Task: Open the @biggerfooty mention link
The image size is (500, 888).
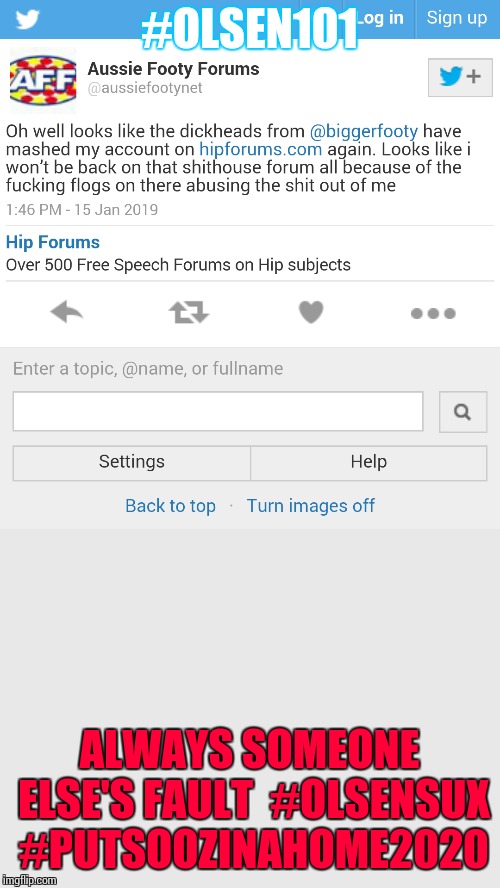Action: (x=364, y=132)
